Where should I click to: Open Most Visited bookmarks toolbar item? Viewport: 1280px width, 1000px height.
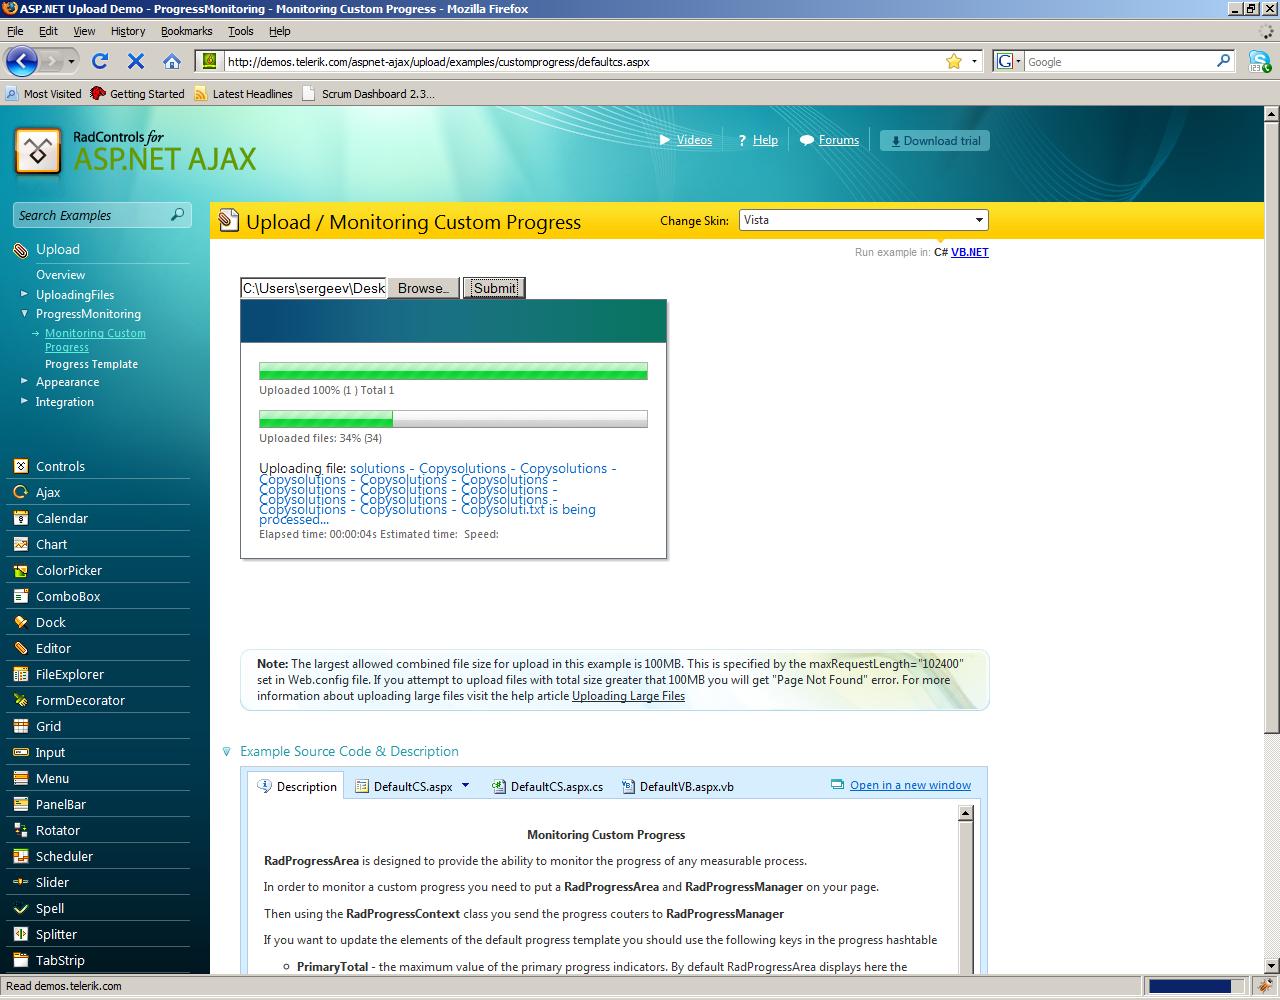pos(43,93)
